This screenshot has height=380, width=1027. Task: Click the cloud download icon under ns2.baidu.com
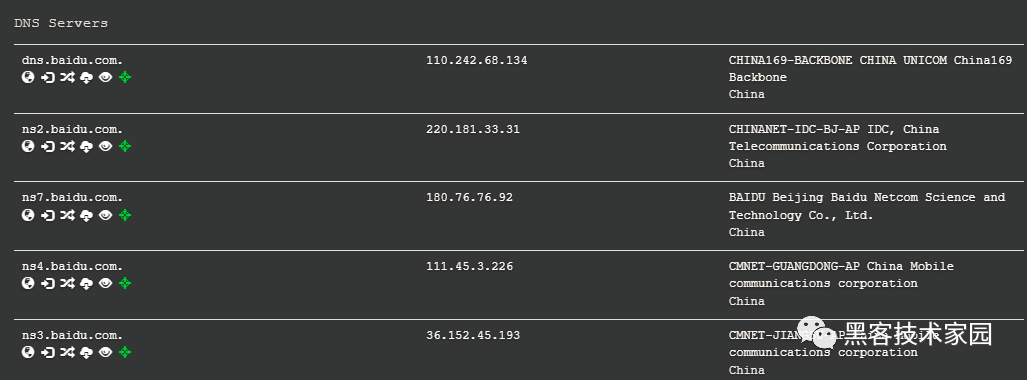(x=86, y=146)
